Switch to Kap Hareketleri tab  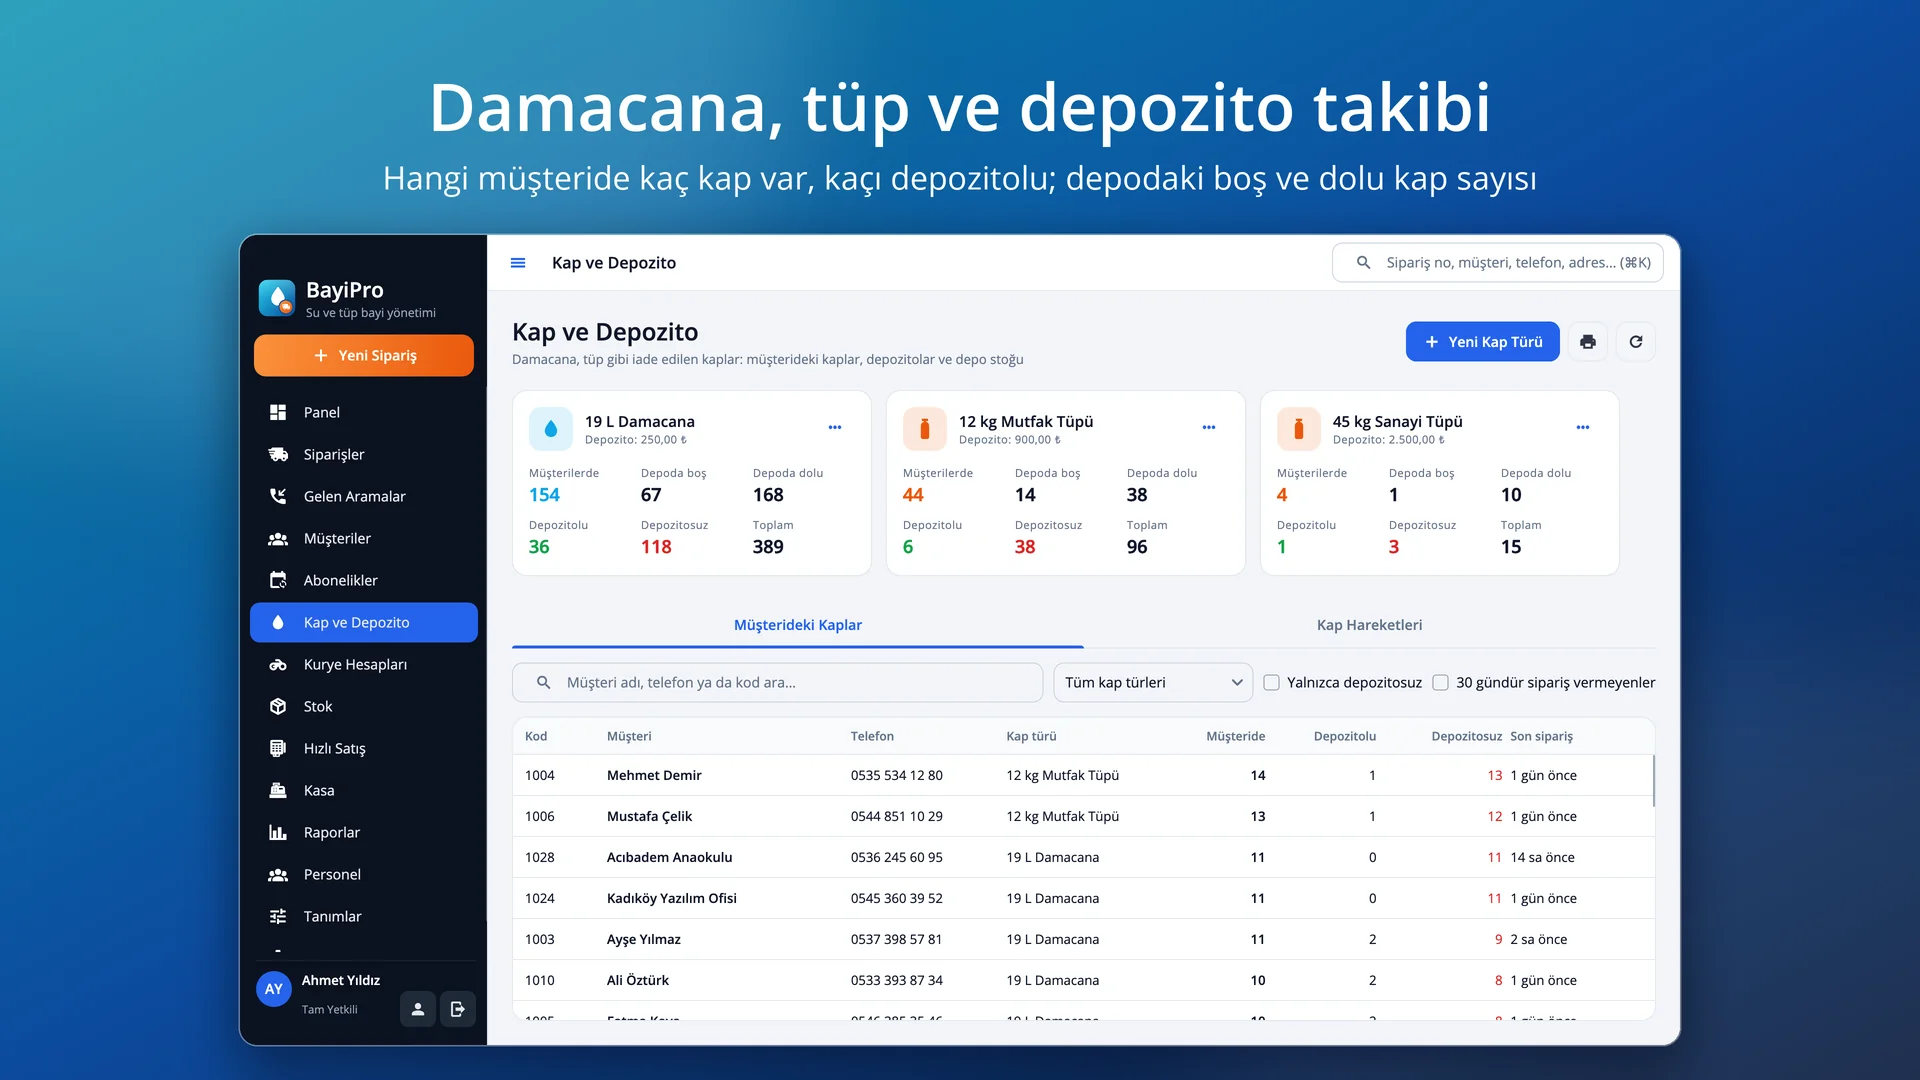pyautogui.click(x=1369, y=625)
